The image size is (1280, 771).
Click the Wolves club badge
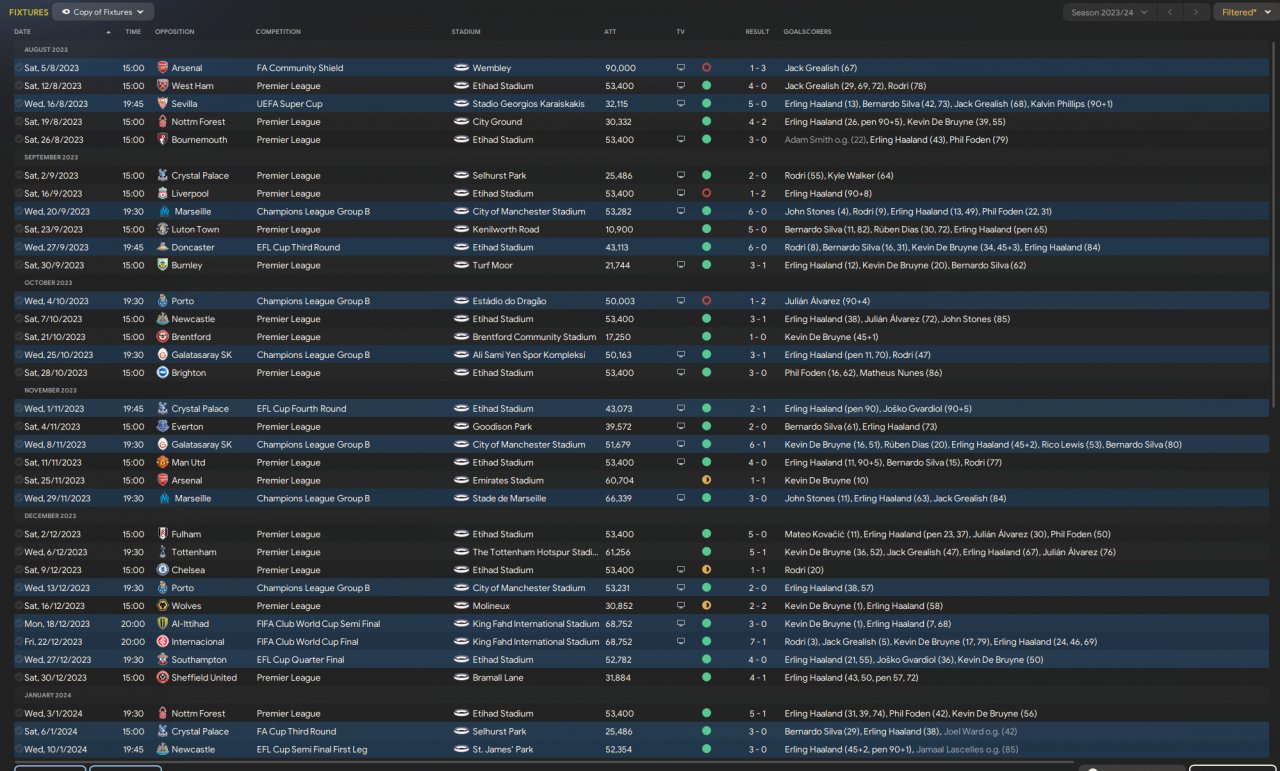163,606
